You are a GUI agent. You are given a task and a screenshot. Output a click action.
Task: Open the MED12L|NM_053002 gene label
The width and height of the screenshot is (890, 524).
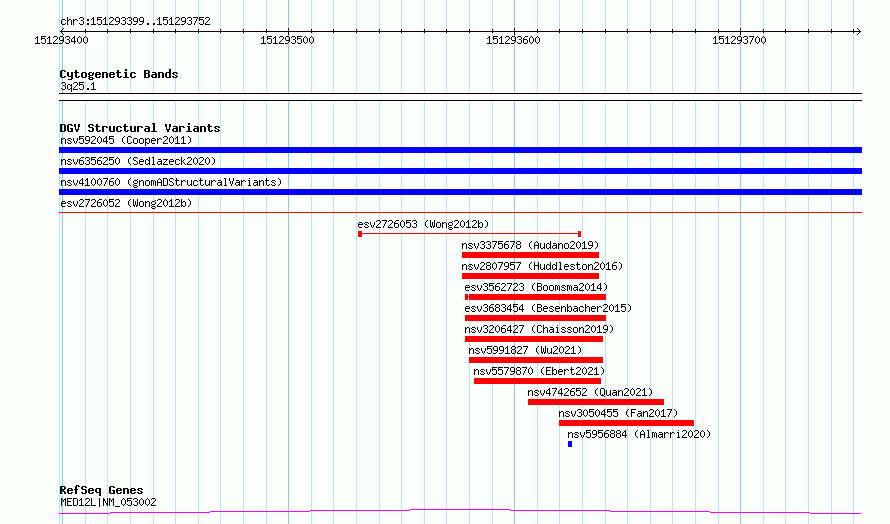108,502
